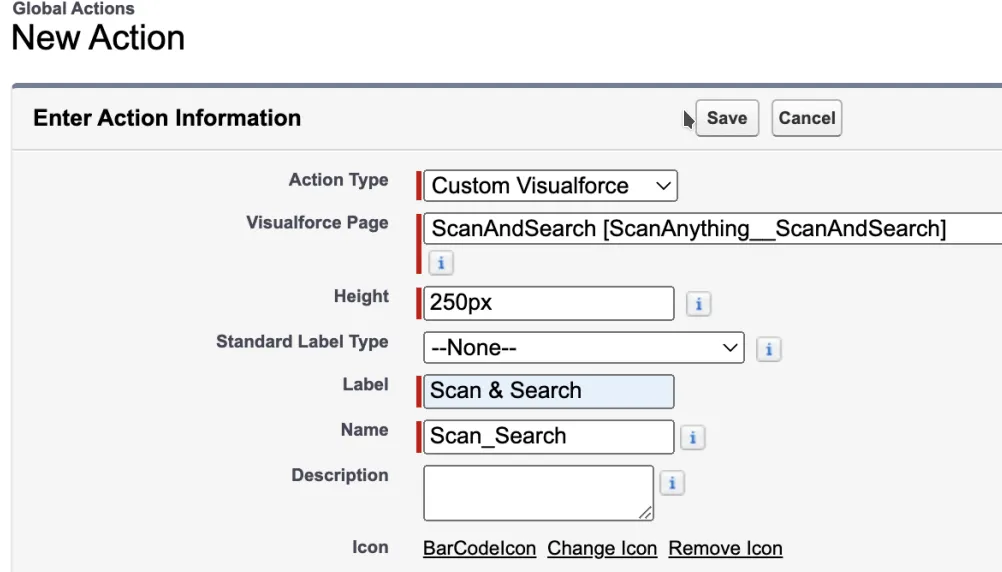This screenshot has width=1002, height=572.
Task: Click the Action Type field label
Action: pos(338,180)
